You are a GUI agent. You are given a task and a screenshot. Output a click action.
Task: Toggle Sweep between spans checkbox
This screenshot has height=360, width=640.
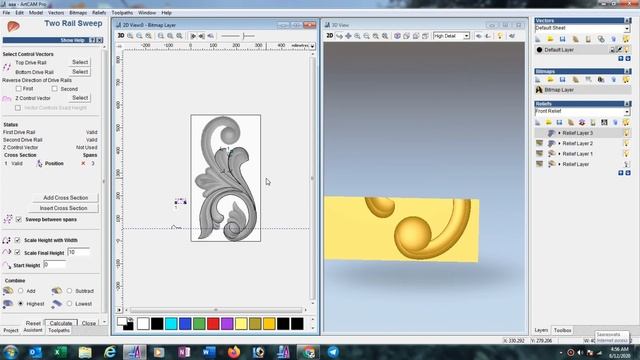click(x=19, y=220)
